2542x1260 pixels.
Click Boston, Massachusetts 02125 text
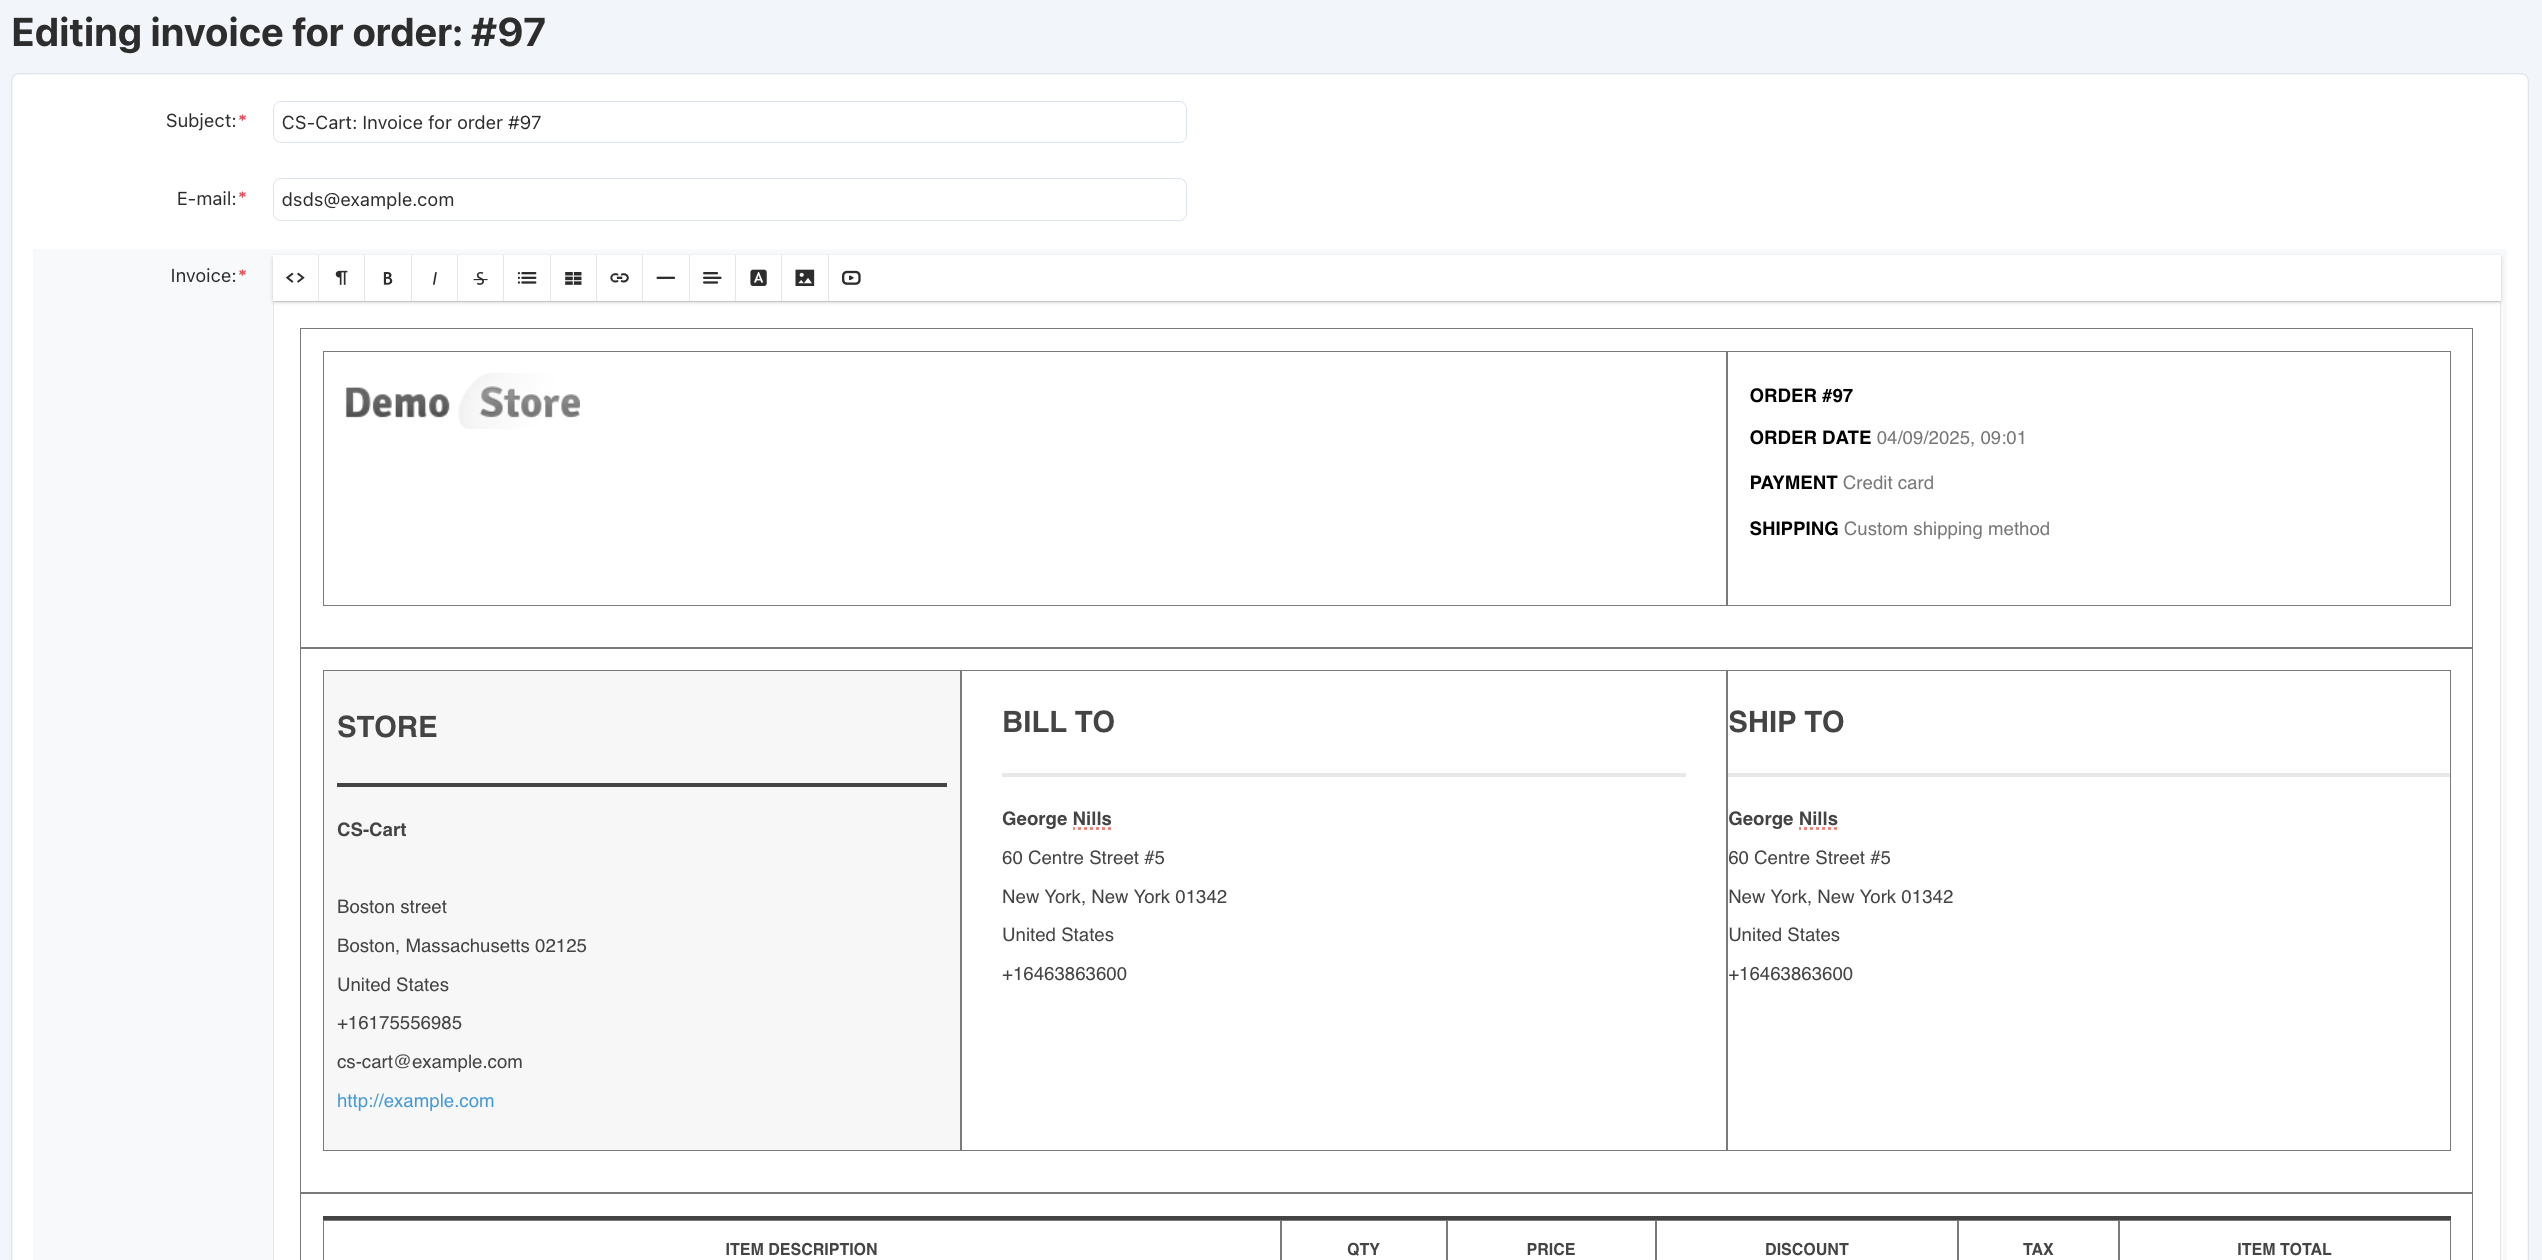click(x=461, y=946)
